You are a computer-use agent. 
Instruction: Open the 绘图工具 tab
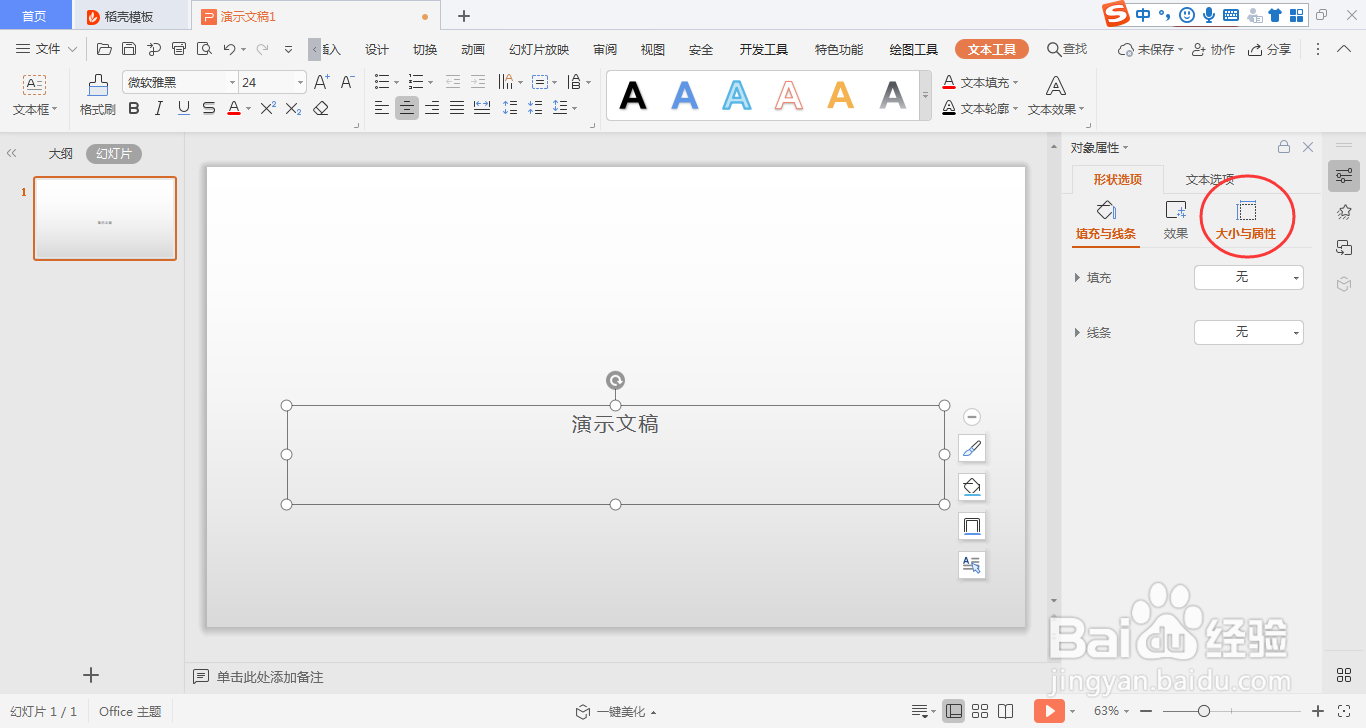914,50
